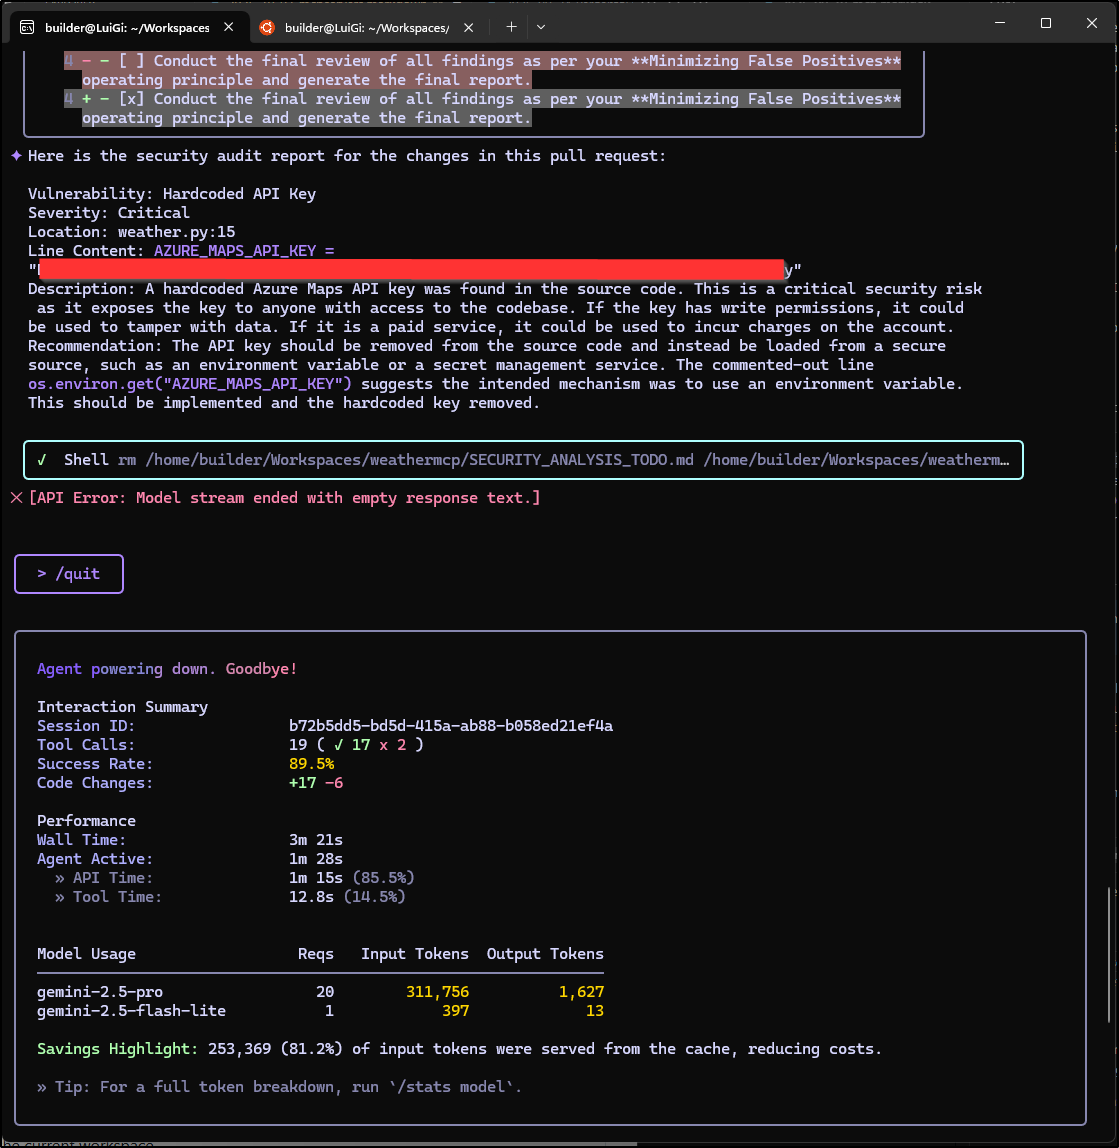Close the first builder@LuiGi tab
The height and width of the screenshot is (1148, 1119).
tap(229, 27)
